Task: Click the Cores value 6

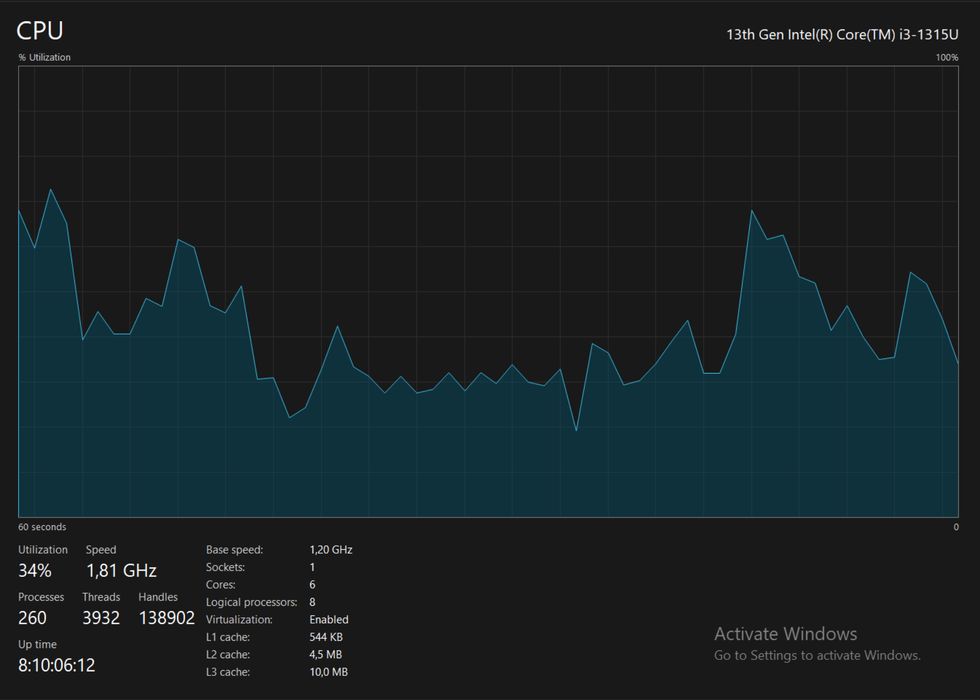Action: (x=312, y=584)
